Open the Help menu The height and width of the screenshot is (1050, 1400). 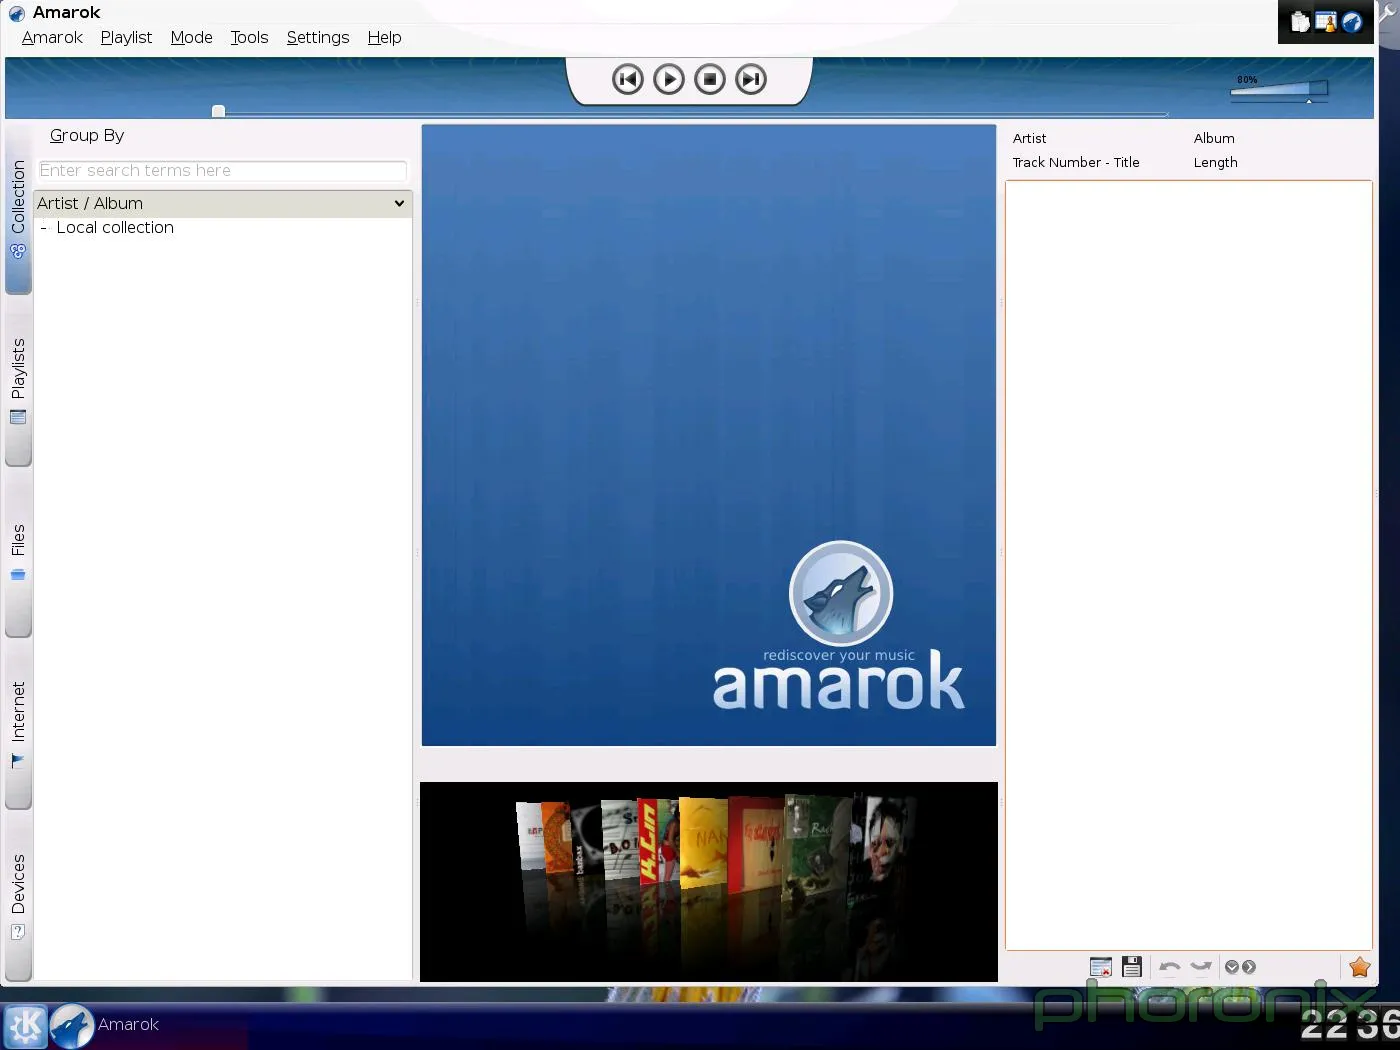384,37
